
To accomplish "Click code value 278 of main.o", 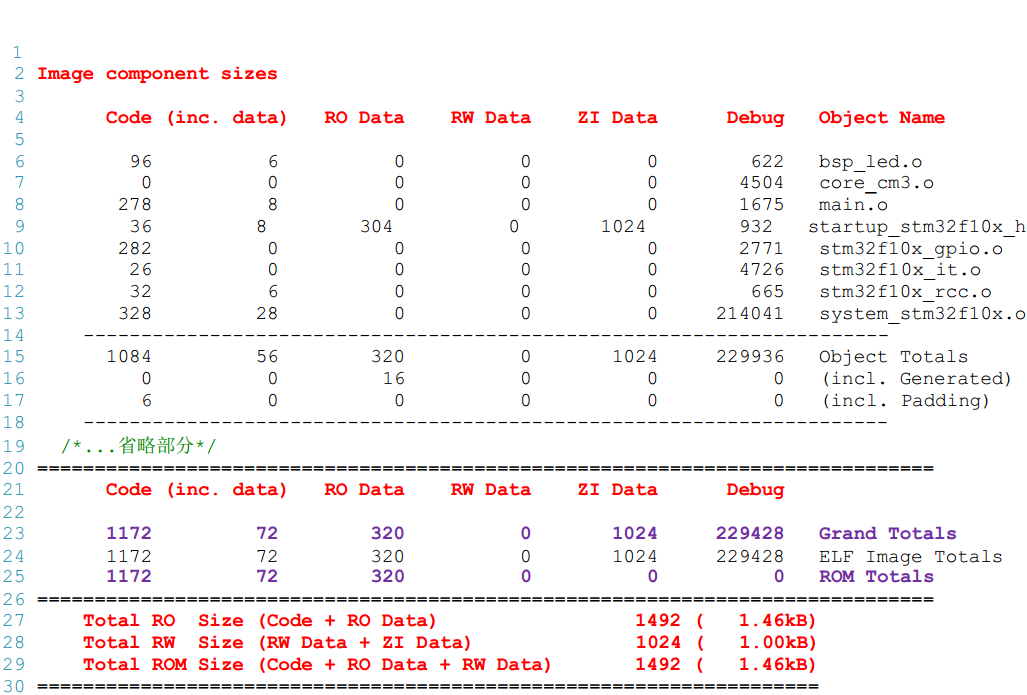I will (x=135, y=205).
